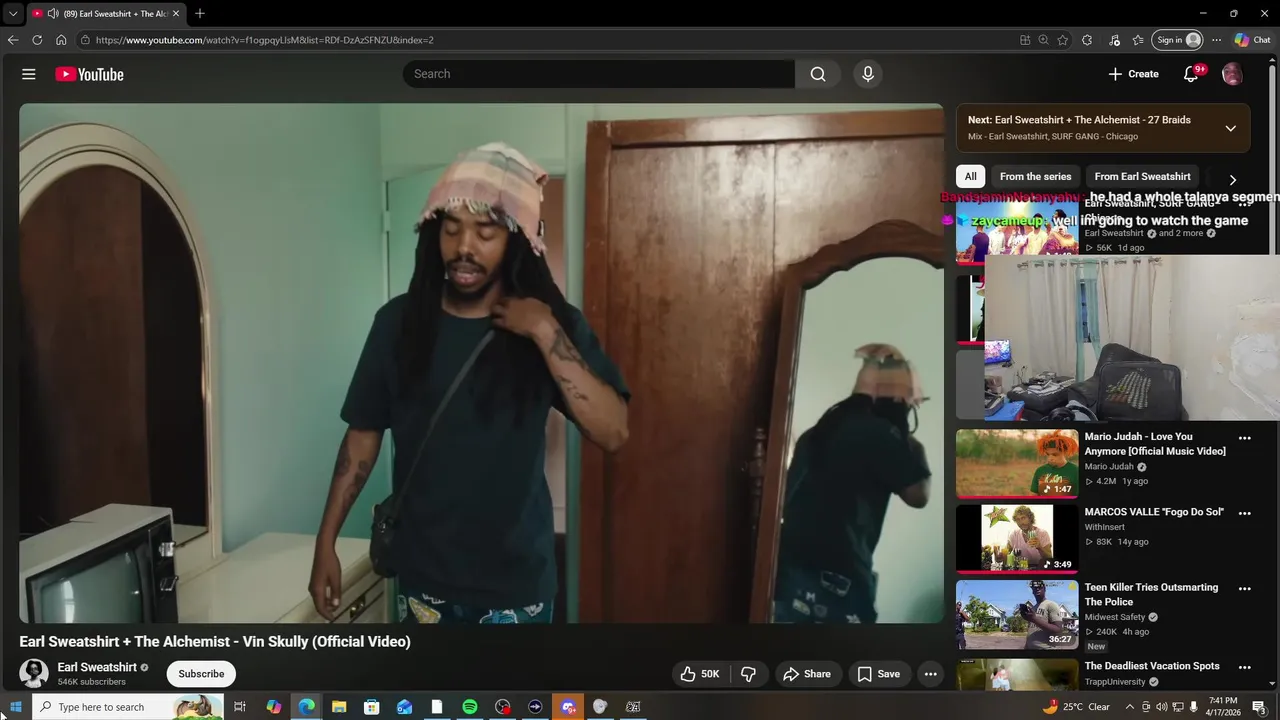Image resolution: width=1280 pixels, height=720 pixels.
Task: Open options for Teen Killer Tries video
Action: (1245, 589)
